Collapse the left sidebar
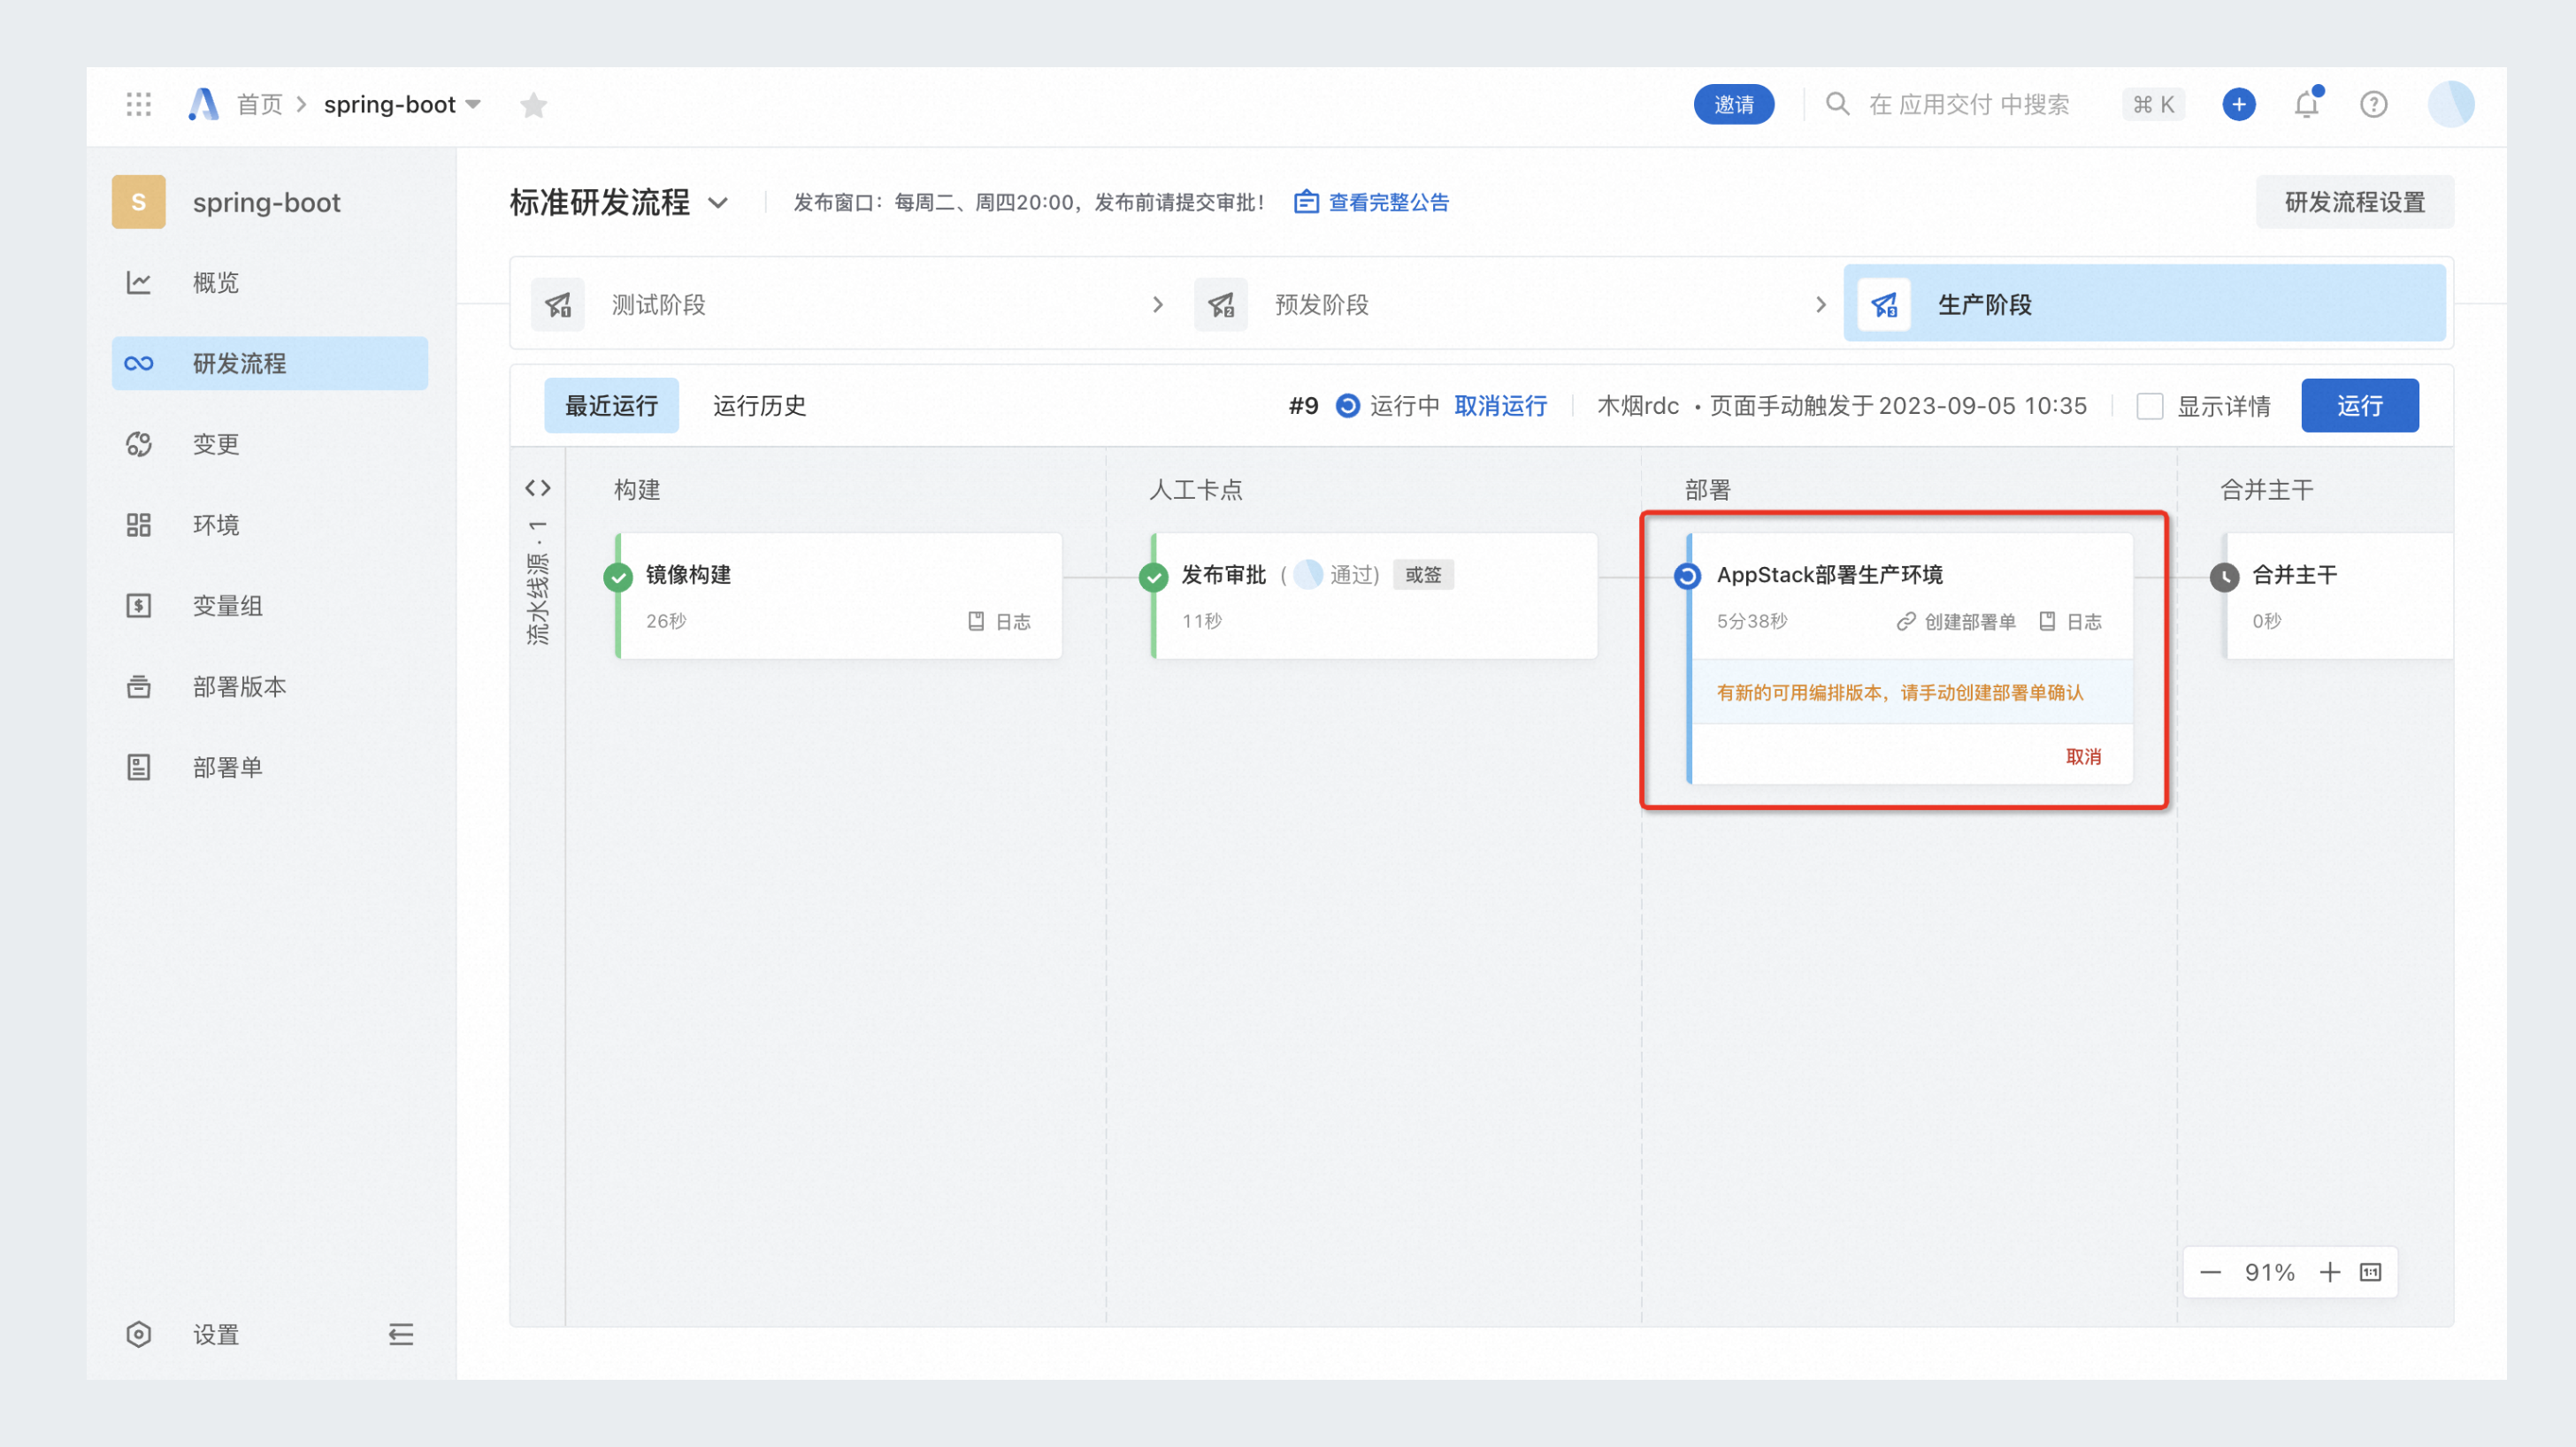This screenshot has height=1447, width=2576. point(401,1334)
